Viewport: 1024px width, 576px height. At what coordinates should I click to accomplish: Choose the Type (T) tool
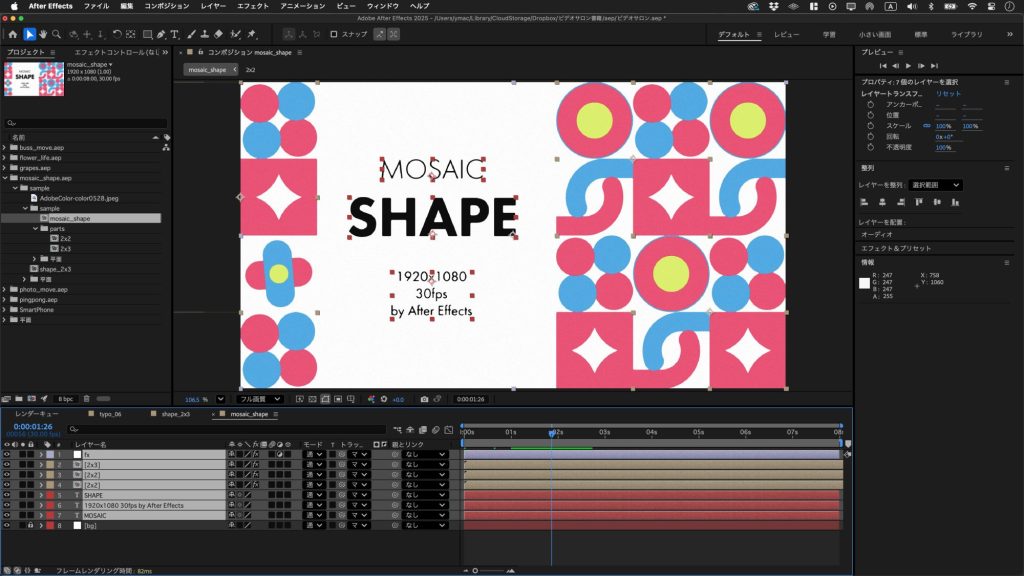click(175, 35)
